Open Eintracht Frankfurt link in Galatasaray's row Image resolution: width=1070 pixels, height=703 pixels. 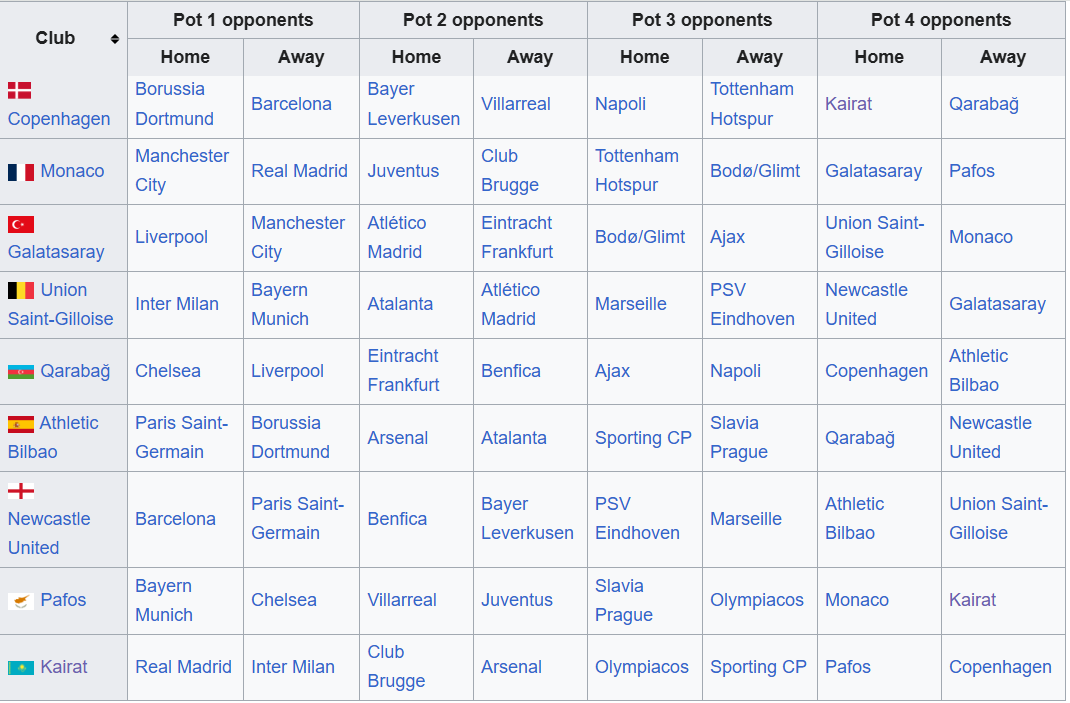[x=517, y=238]
